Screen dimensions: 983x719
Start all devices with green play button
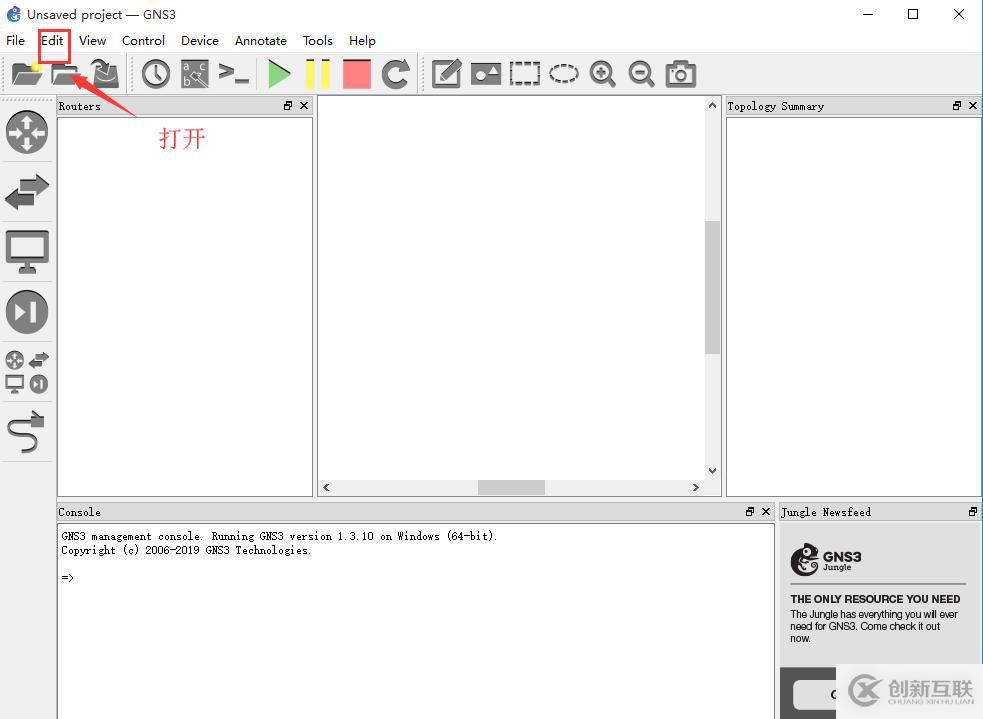pos(279,74)
